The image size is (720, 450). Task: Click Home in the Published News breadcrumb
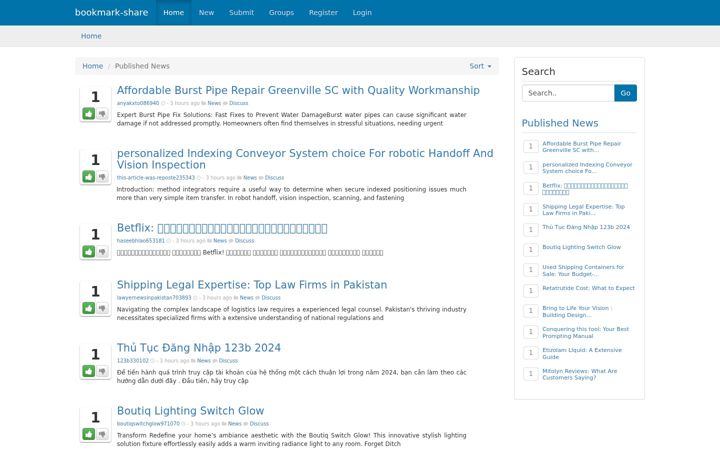[92, 66]
